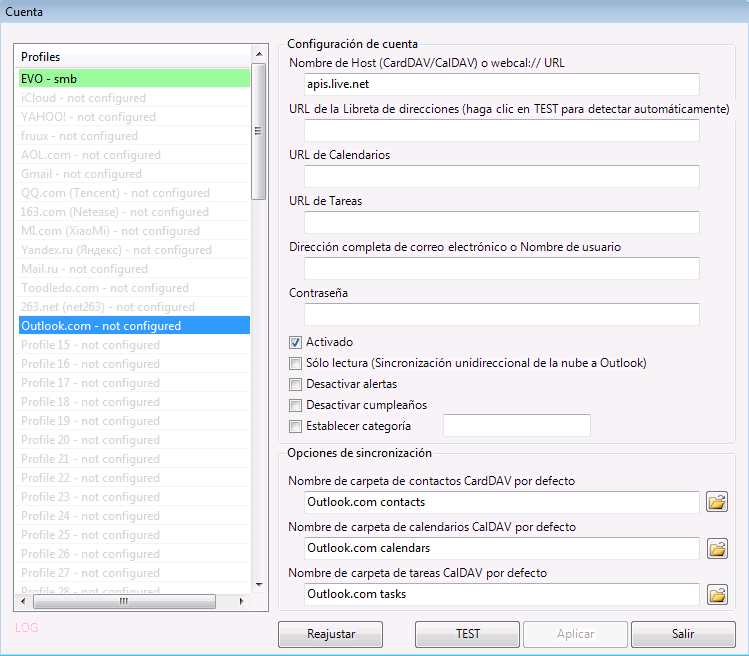Enable Establecer categoría checkbox
The height and width of the screenshot is (656, 749).
(295, 426)
